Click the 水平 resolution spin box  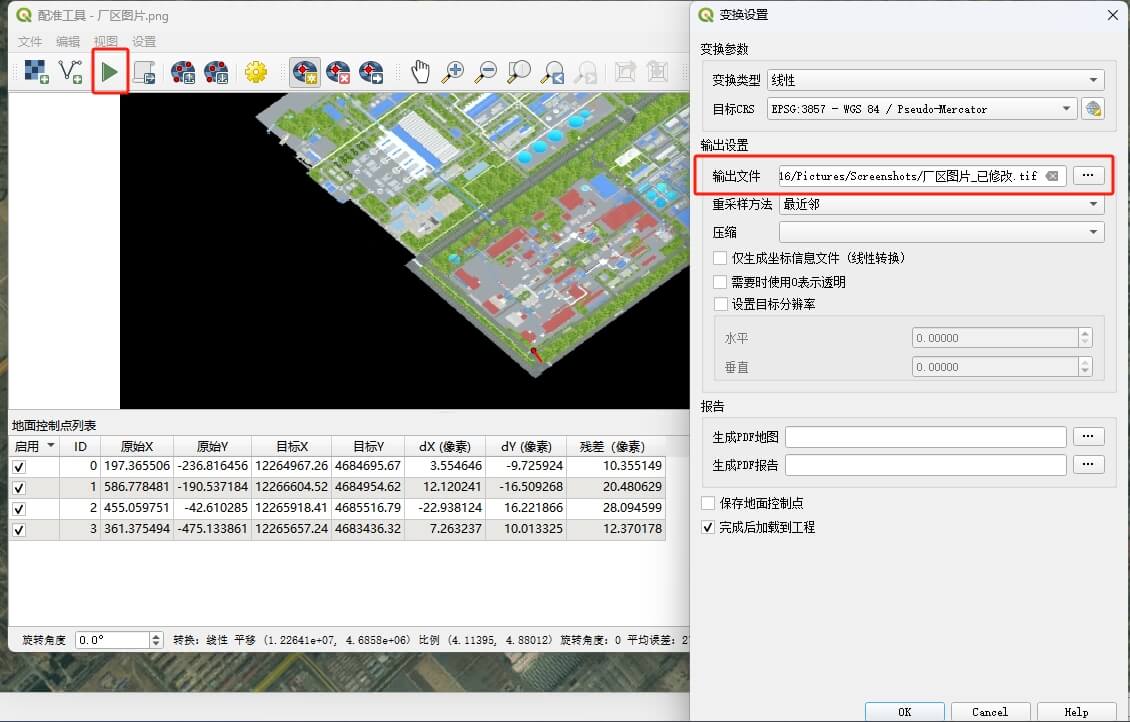click(x=1002, y=337)
